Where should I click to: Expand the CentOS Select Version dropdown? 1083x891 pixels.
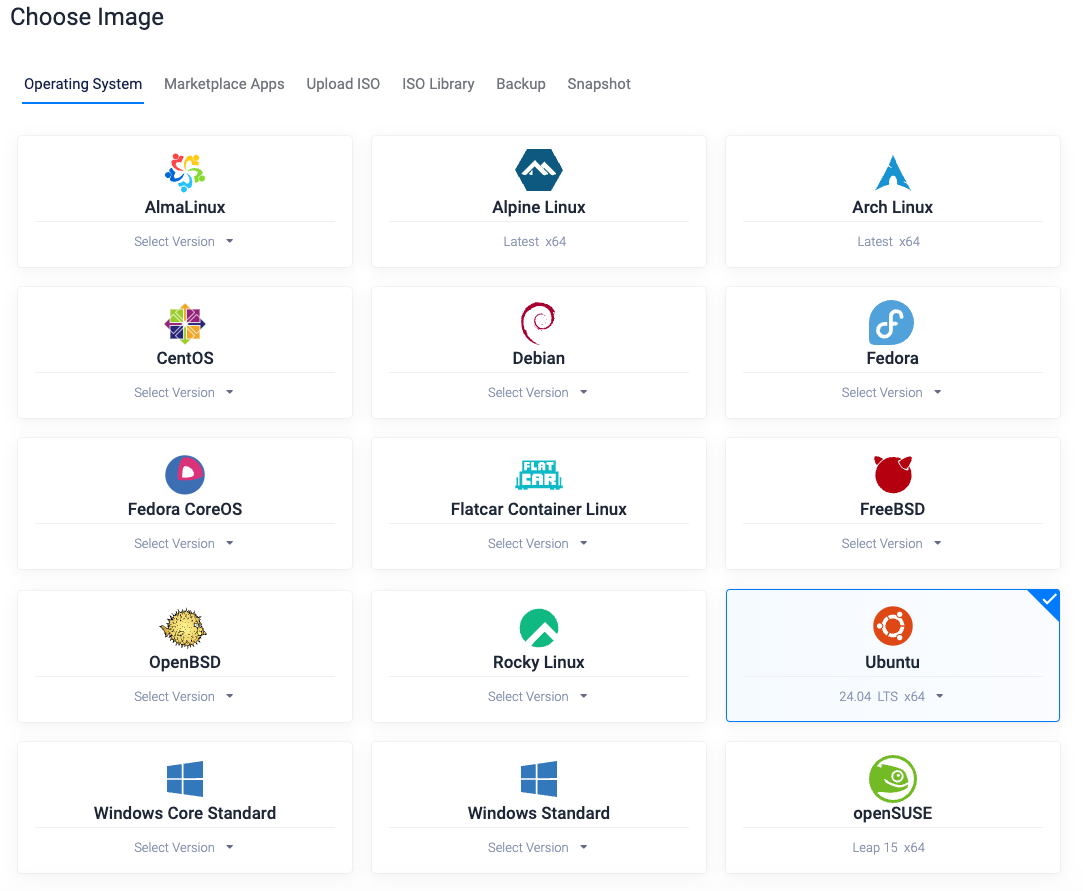coord(184,393)
